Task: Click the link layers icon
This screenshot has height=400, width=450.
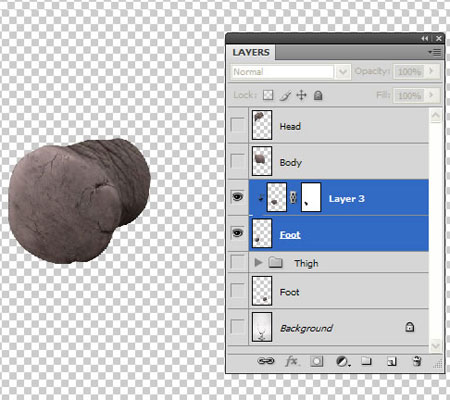Action: click(265, 361)
